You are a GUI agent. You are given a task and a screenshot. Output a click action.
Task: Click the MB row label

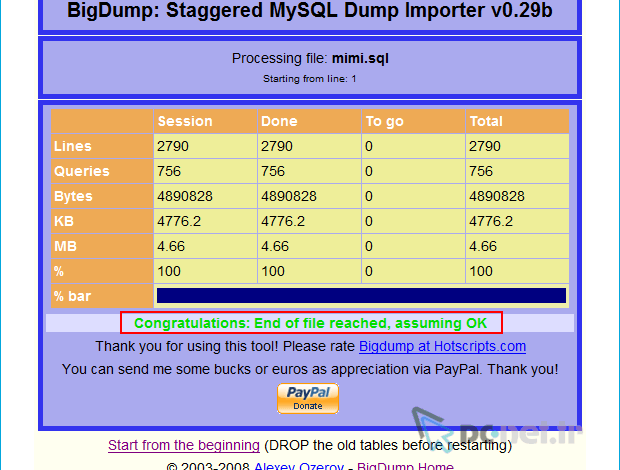[x=65, y=246]
